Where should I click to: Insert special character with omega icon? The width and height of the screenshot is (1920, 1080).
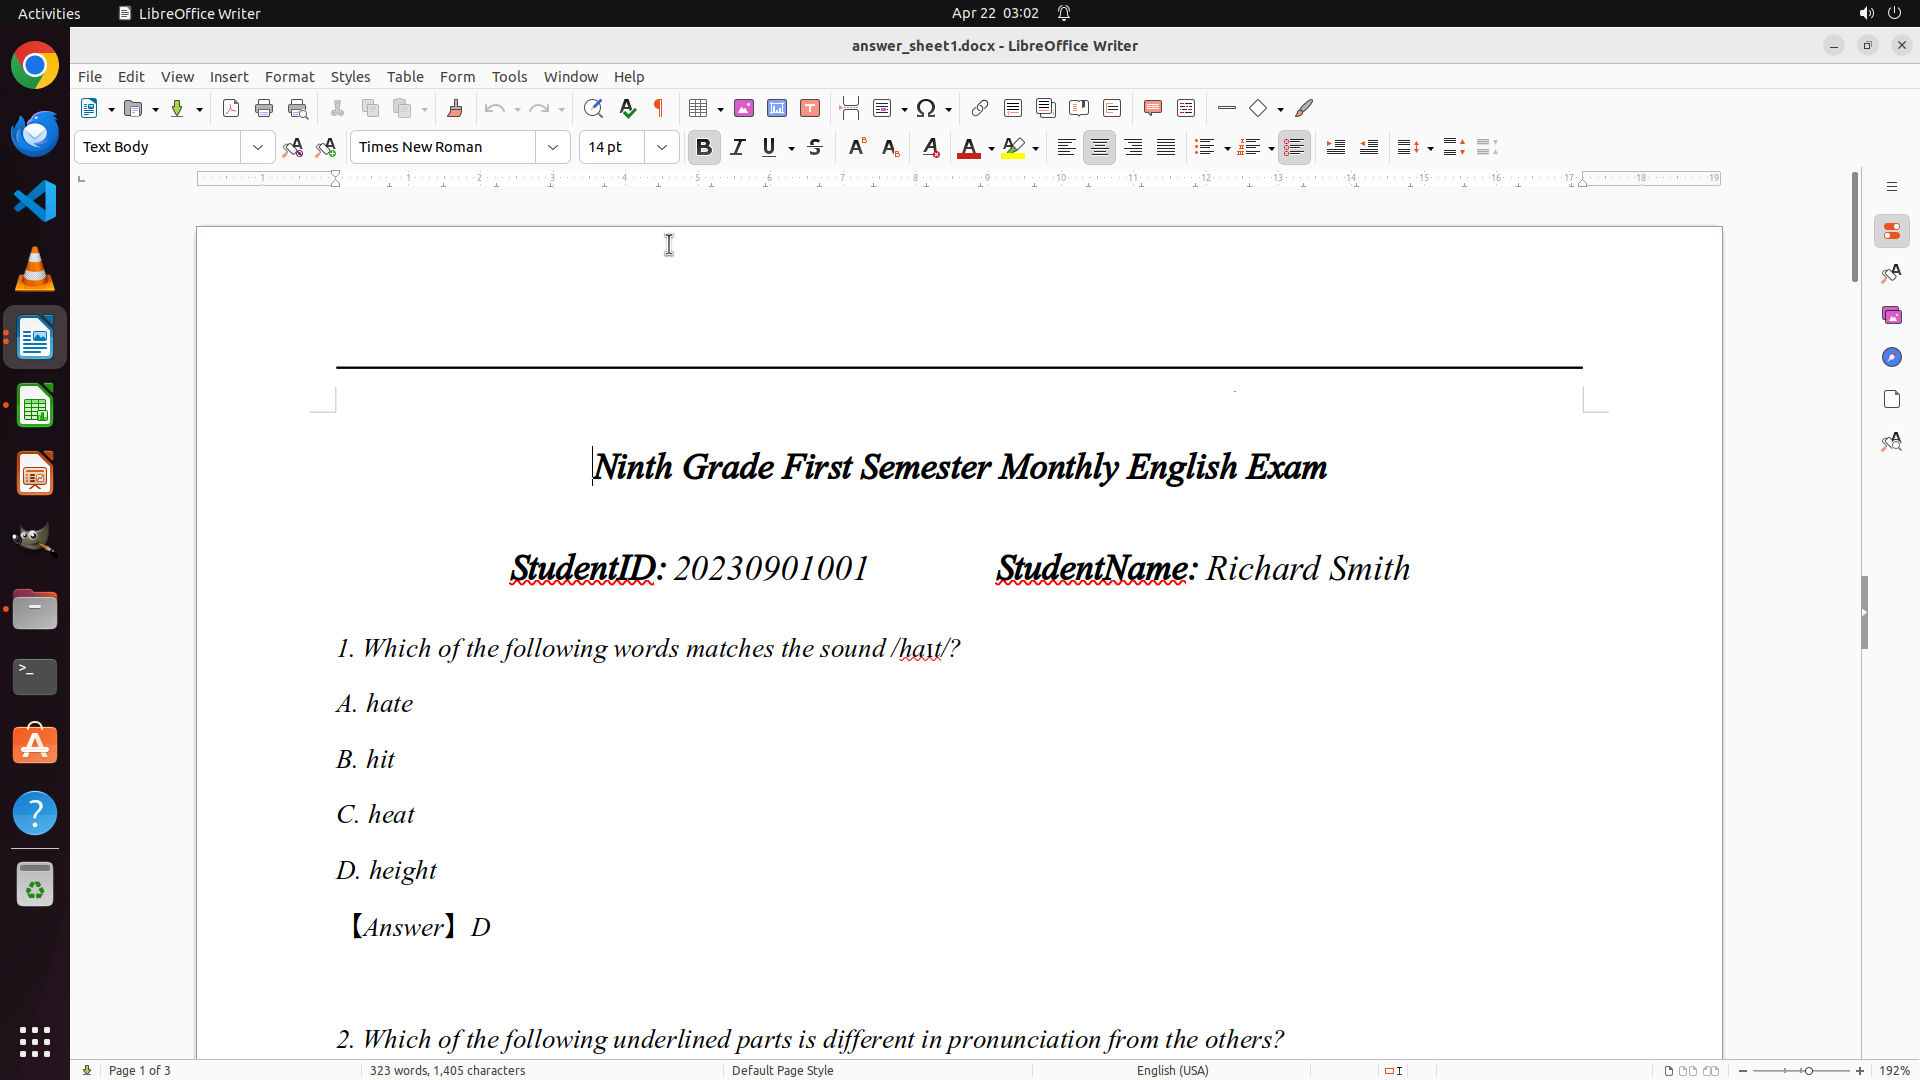[926, 108]
